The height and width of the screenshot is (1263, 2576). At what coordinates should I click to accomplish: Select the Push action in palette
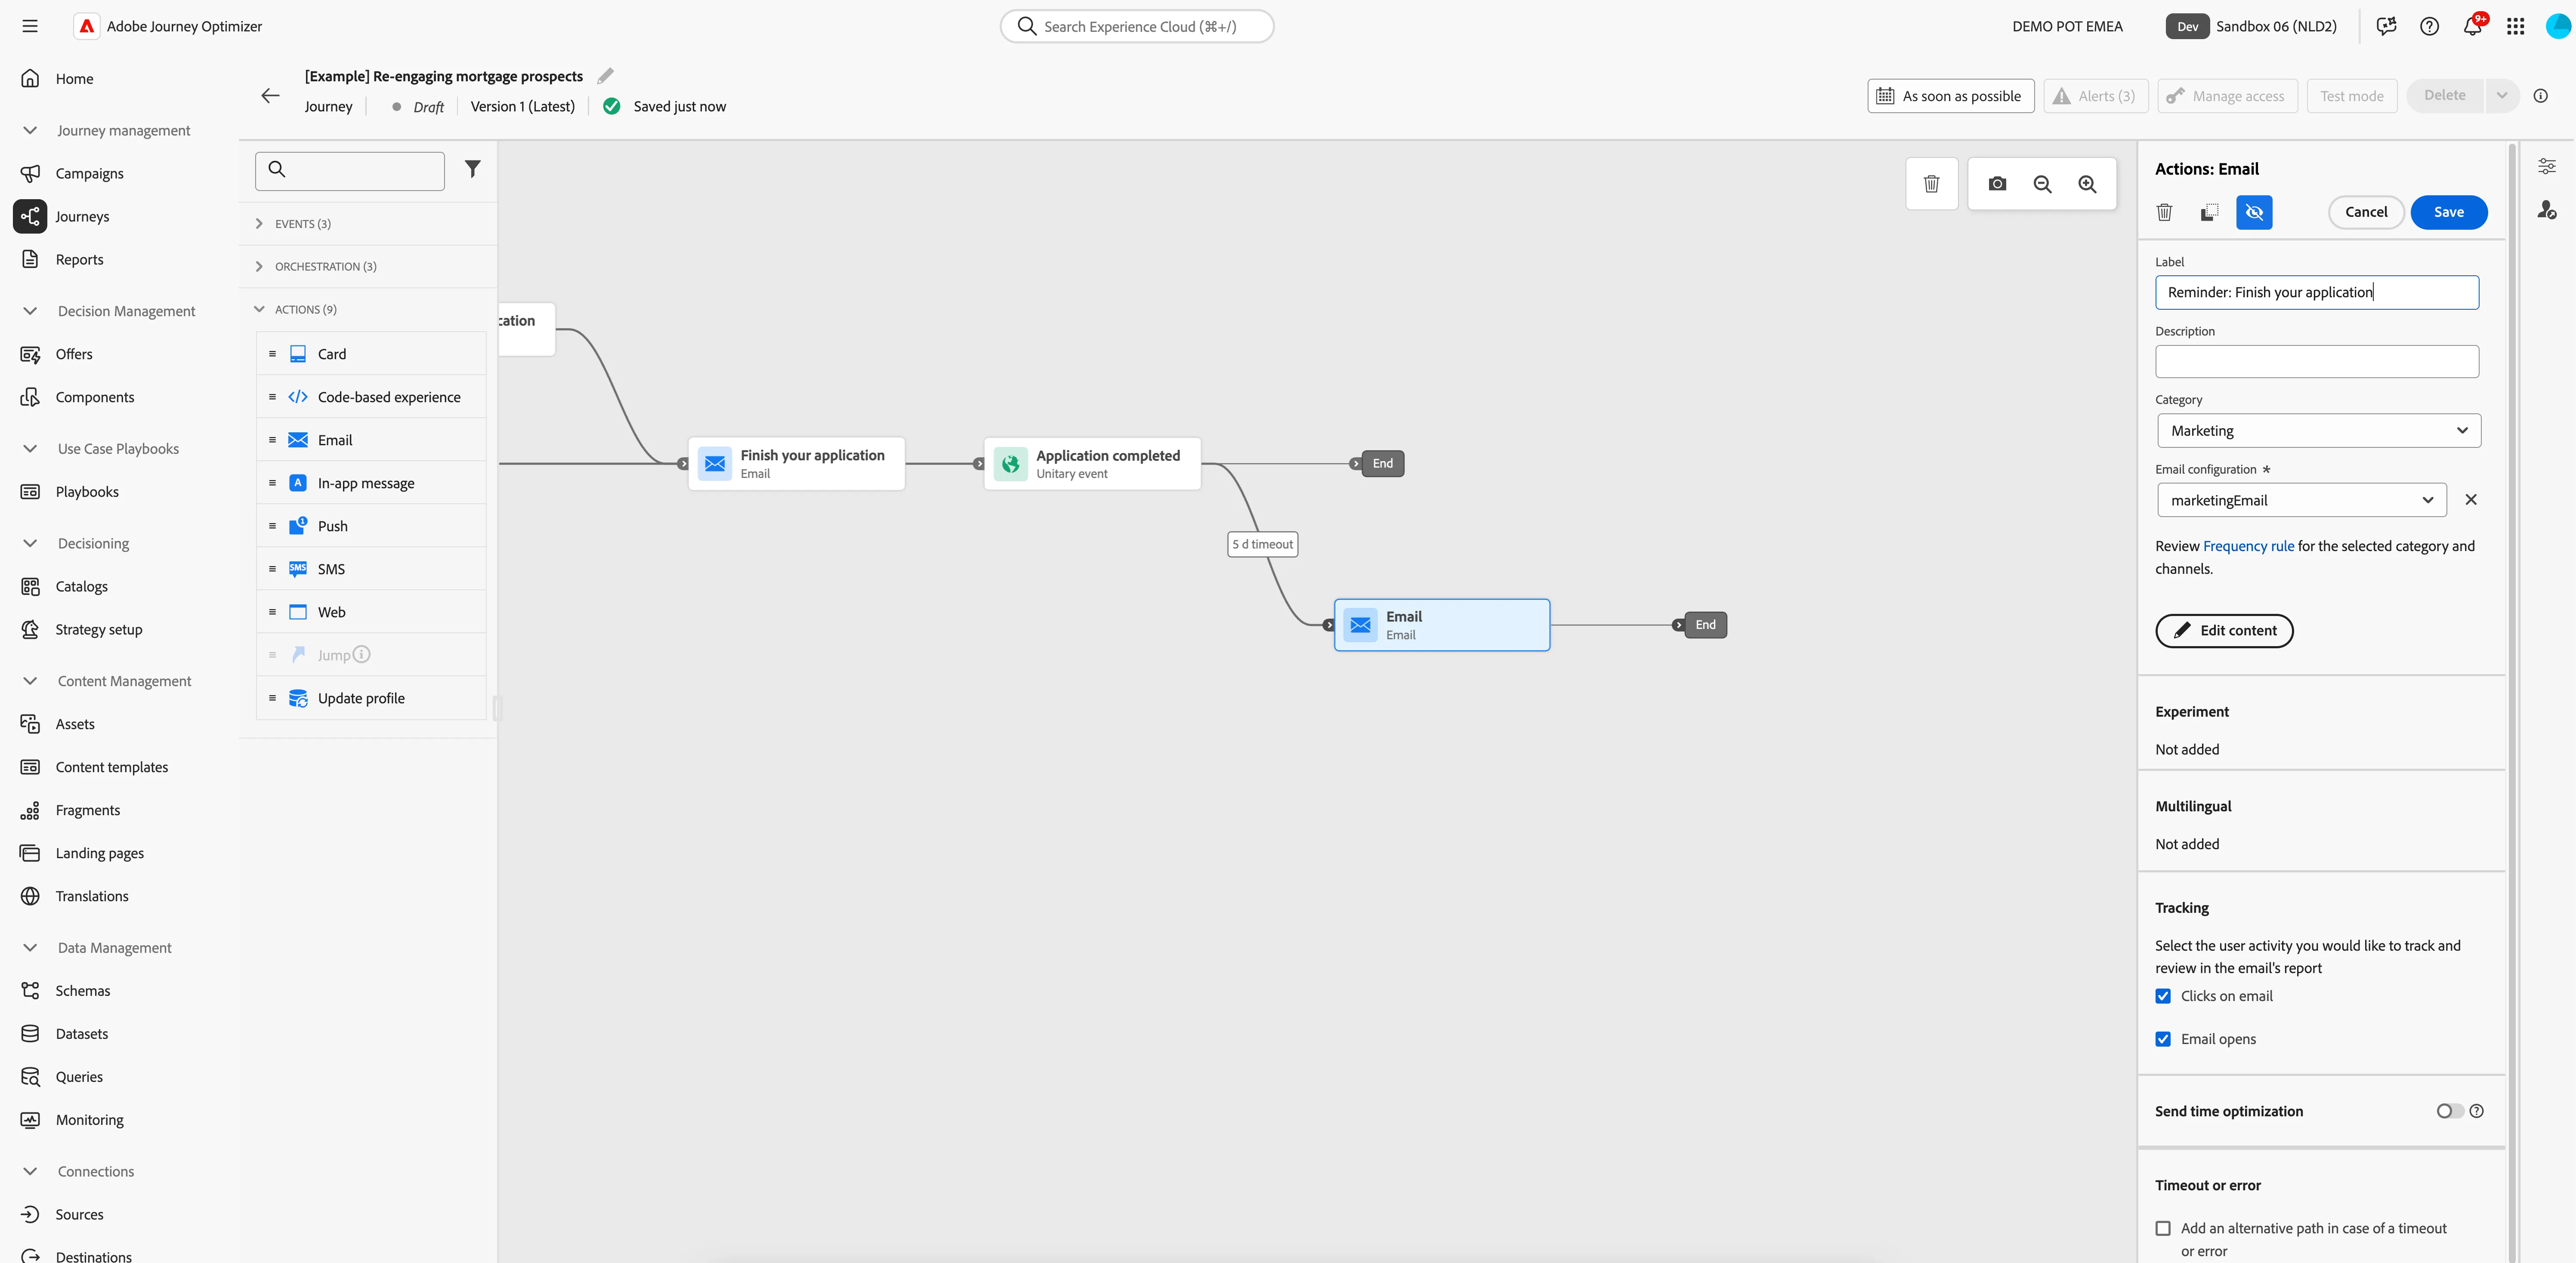click(x=371, y=526)
